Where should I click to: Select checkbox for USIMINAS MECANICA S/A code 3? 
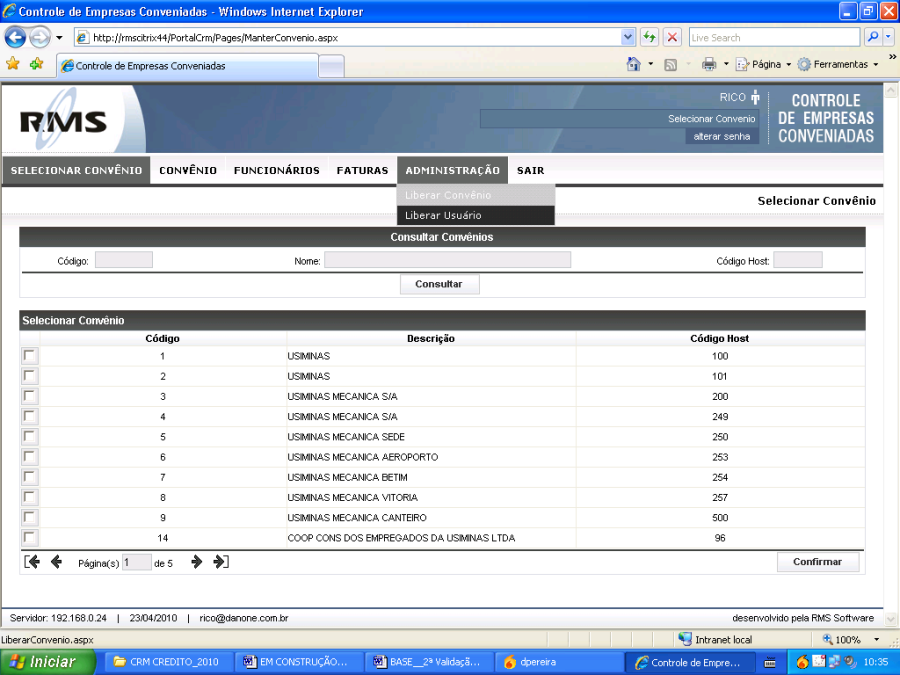tap(29, 396)
